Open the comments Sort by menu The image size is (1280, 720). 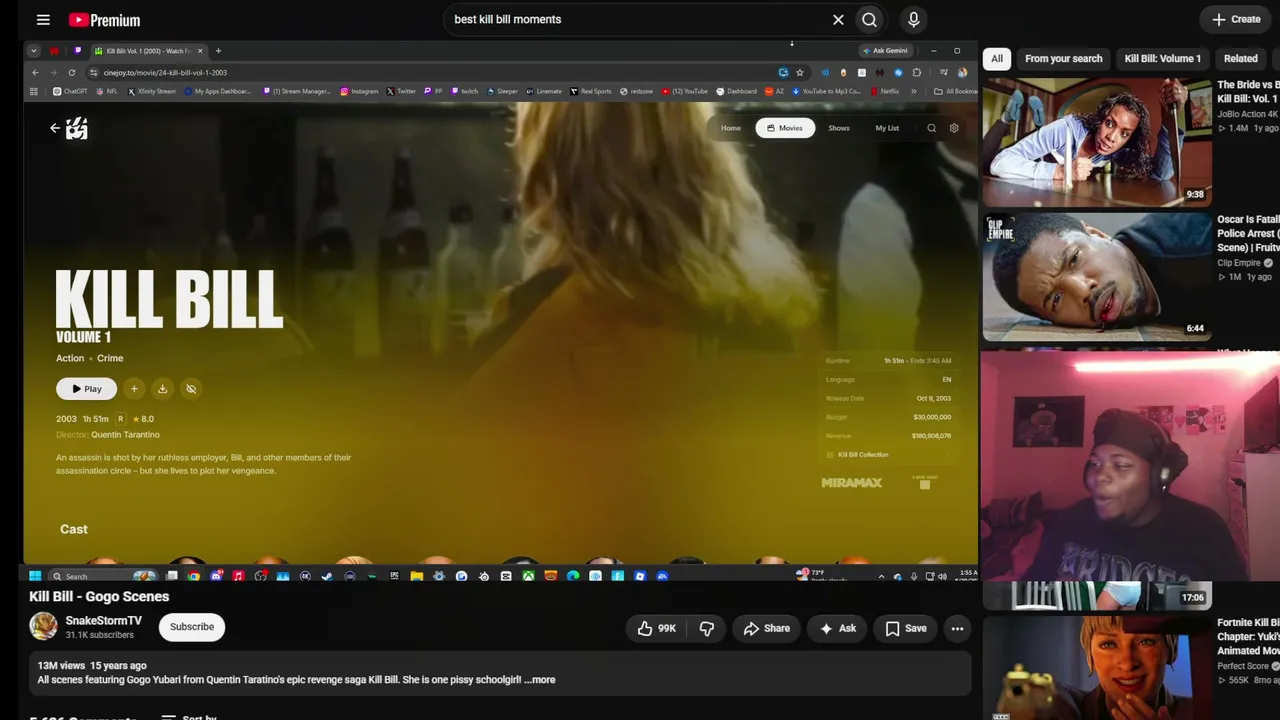(190, 717)
